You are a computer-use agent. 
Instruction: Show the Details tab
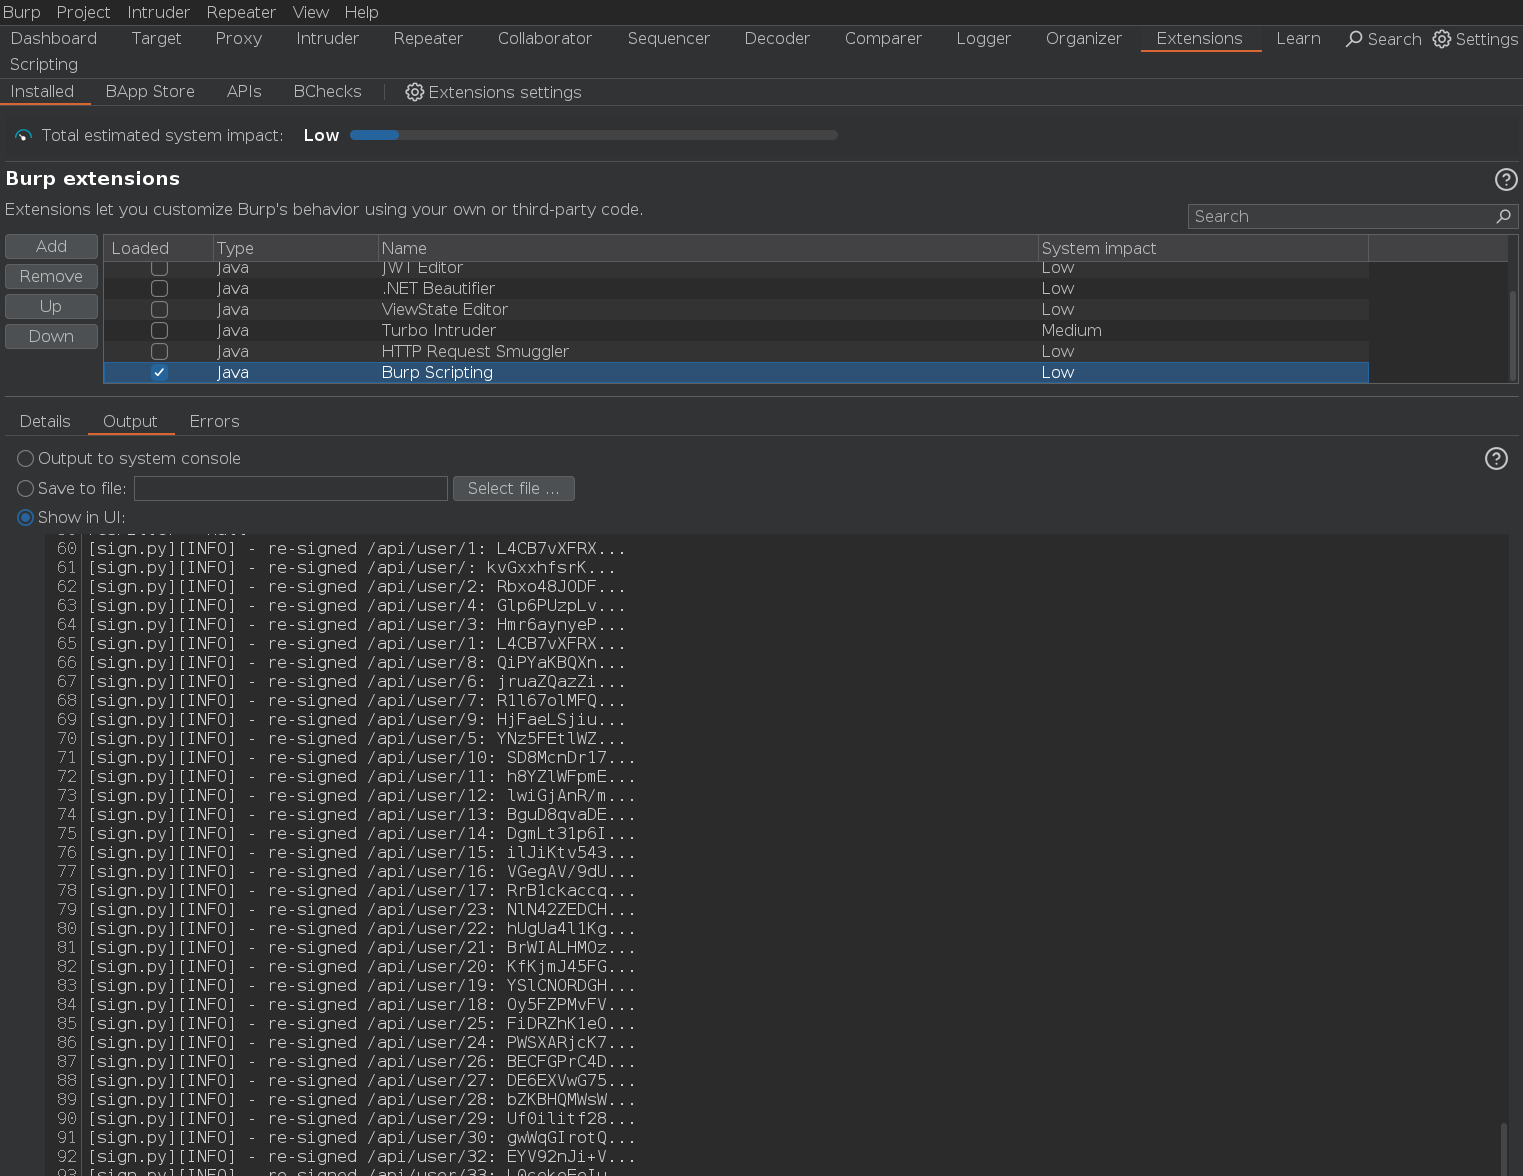pyautogui.click(x=45, y=422)
